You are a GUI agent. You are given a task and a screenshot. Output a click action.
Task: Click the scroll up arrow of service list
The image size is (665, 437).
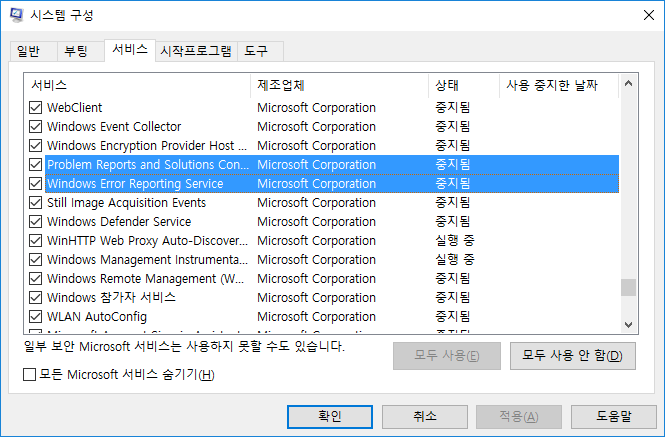point(629,84)
